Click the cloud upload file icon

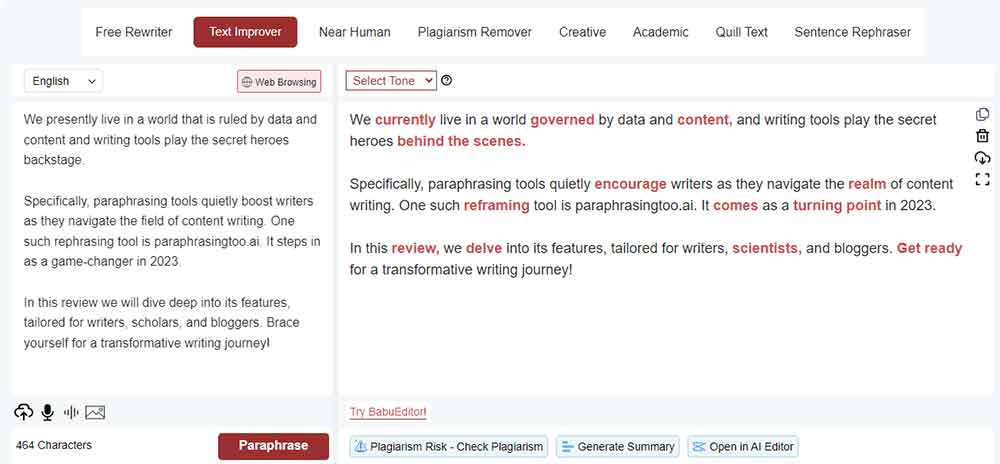[x=23, y=412]
